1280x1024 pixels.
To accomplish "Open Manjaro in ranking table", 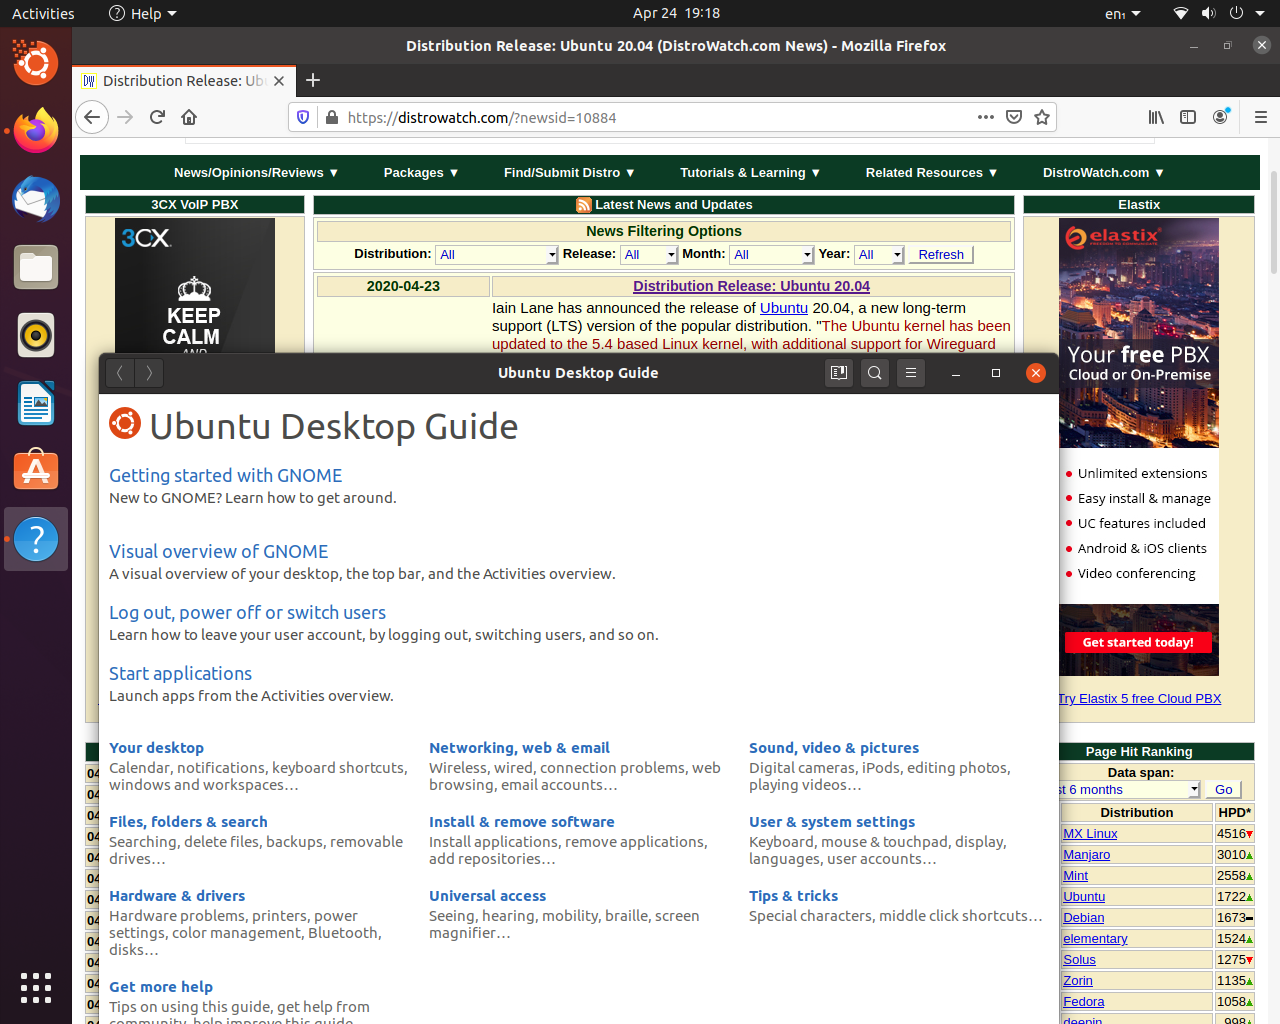I will coord(1086,855).
